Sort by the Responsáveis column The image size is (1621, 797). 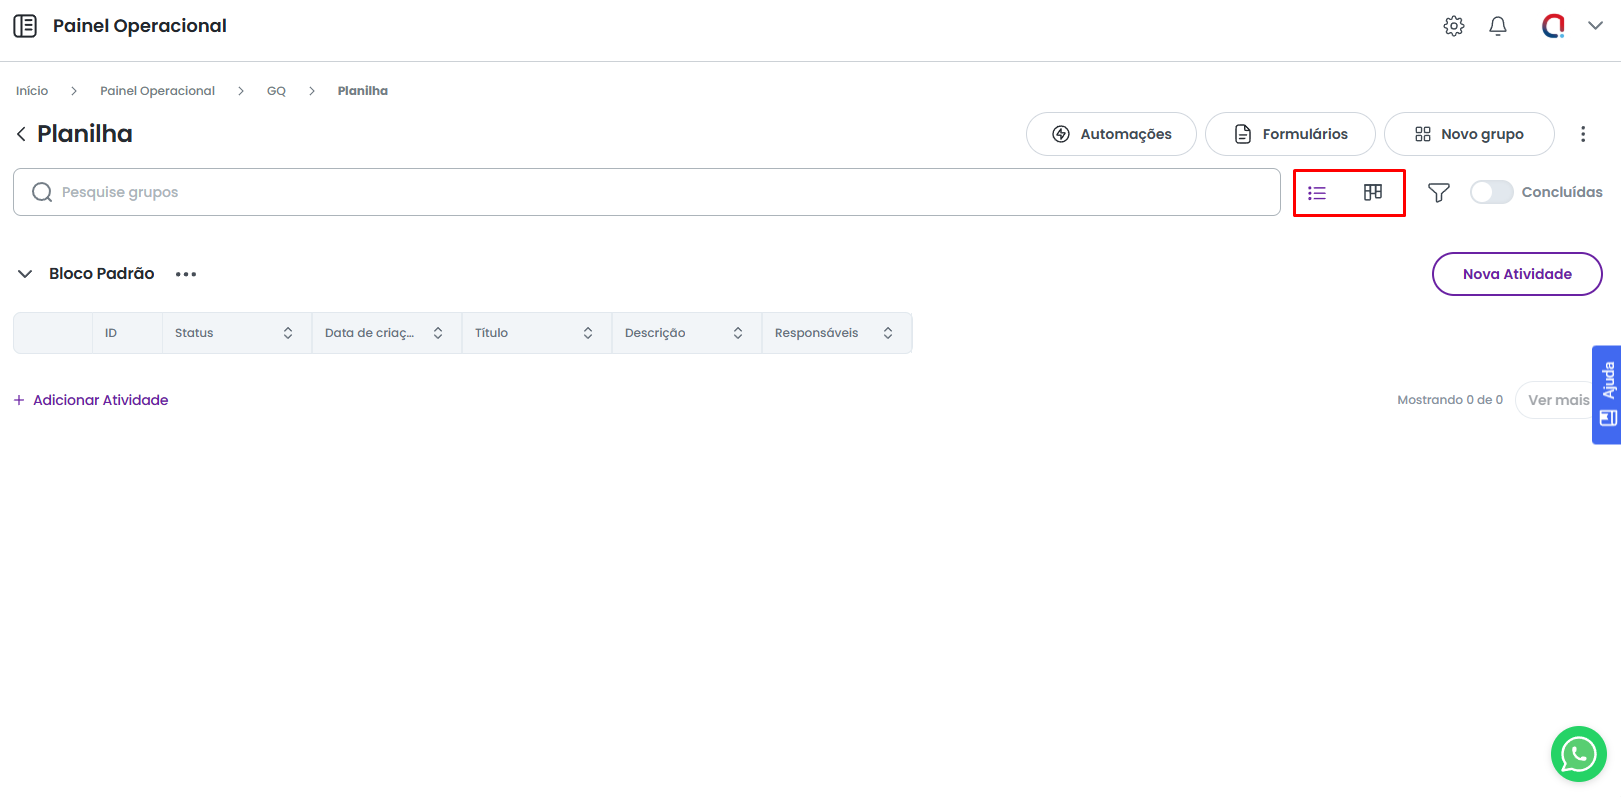click(888, 333)
